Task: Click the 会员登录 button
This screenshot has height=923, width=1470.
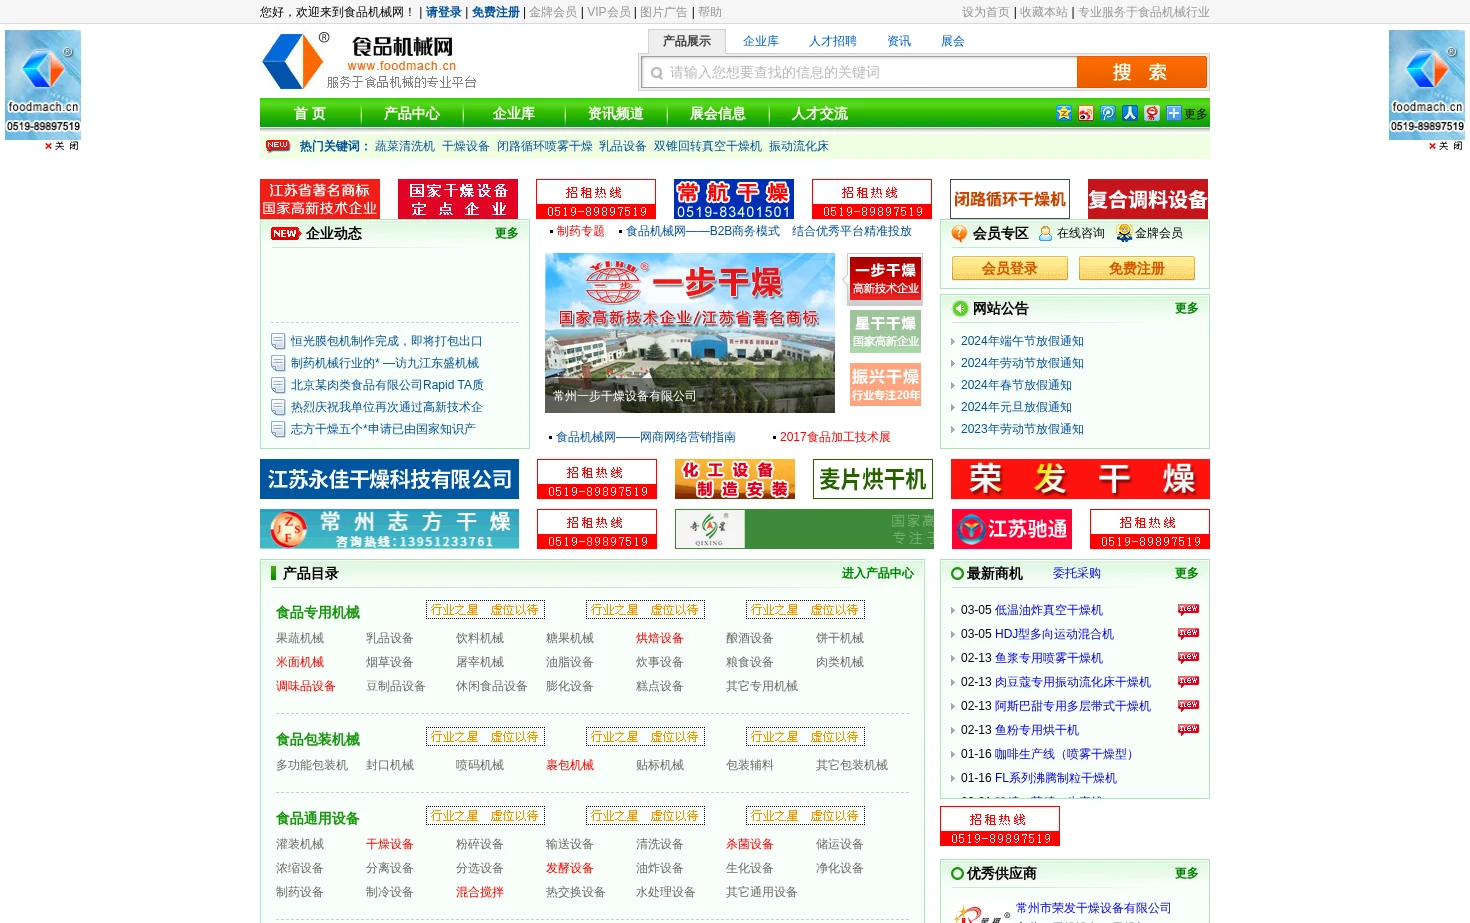Action: click(x=1010, y=268)
